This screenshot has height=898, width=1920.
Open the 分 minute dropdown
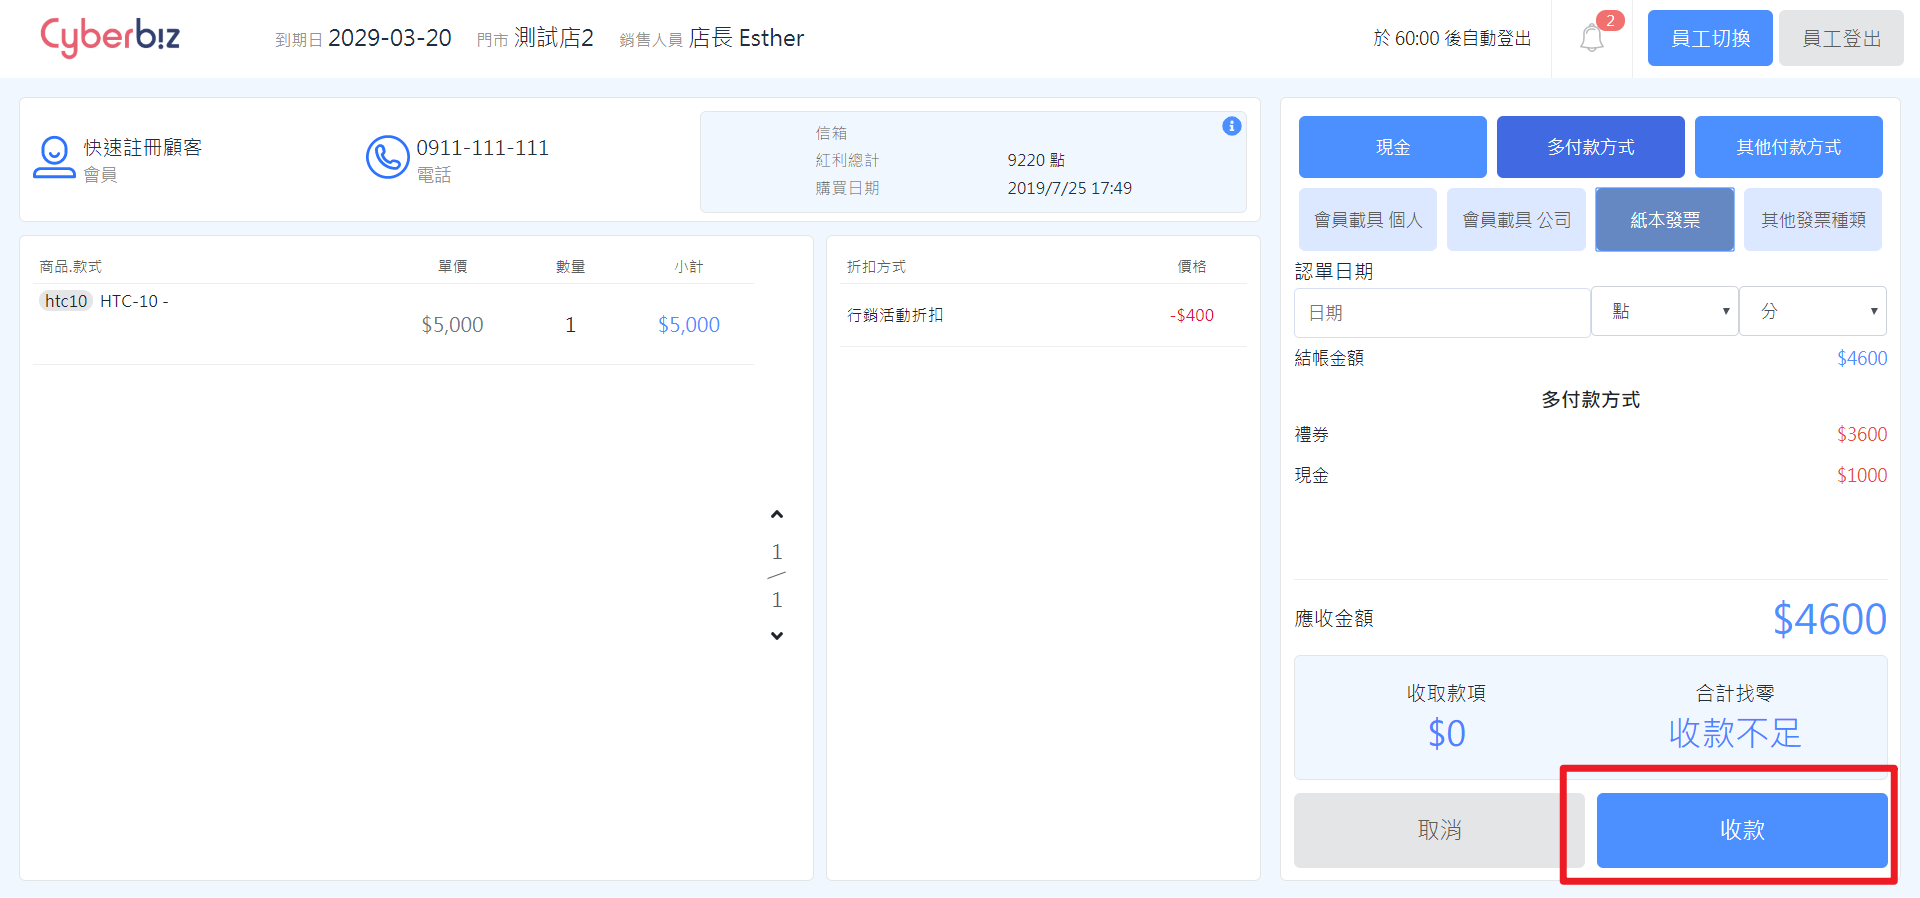(1813, 312)
